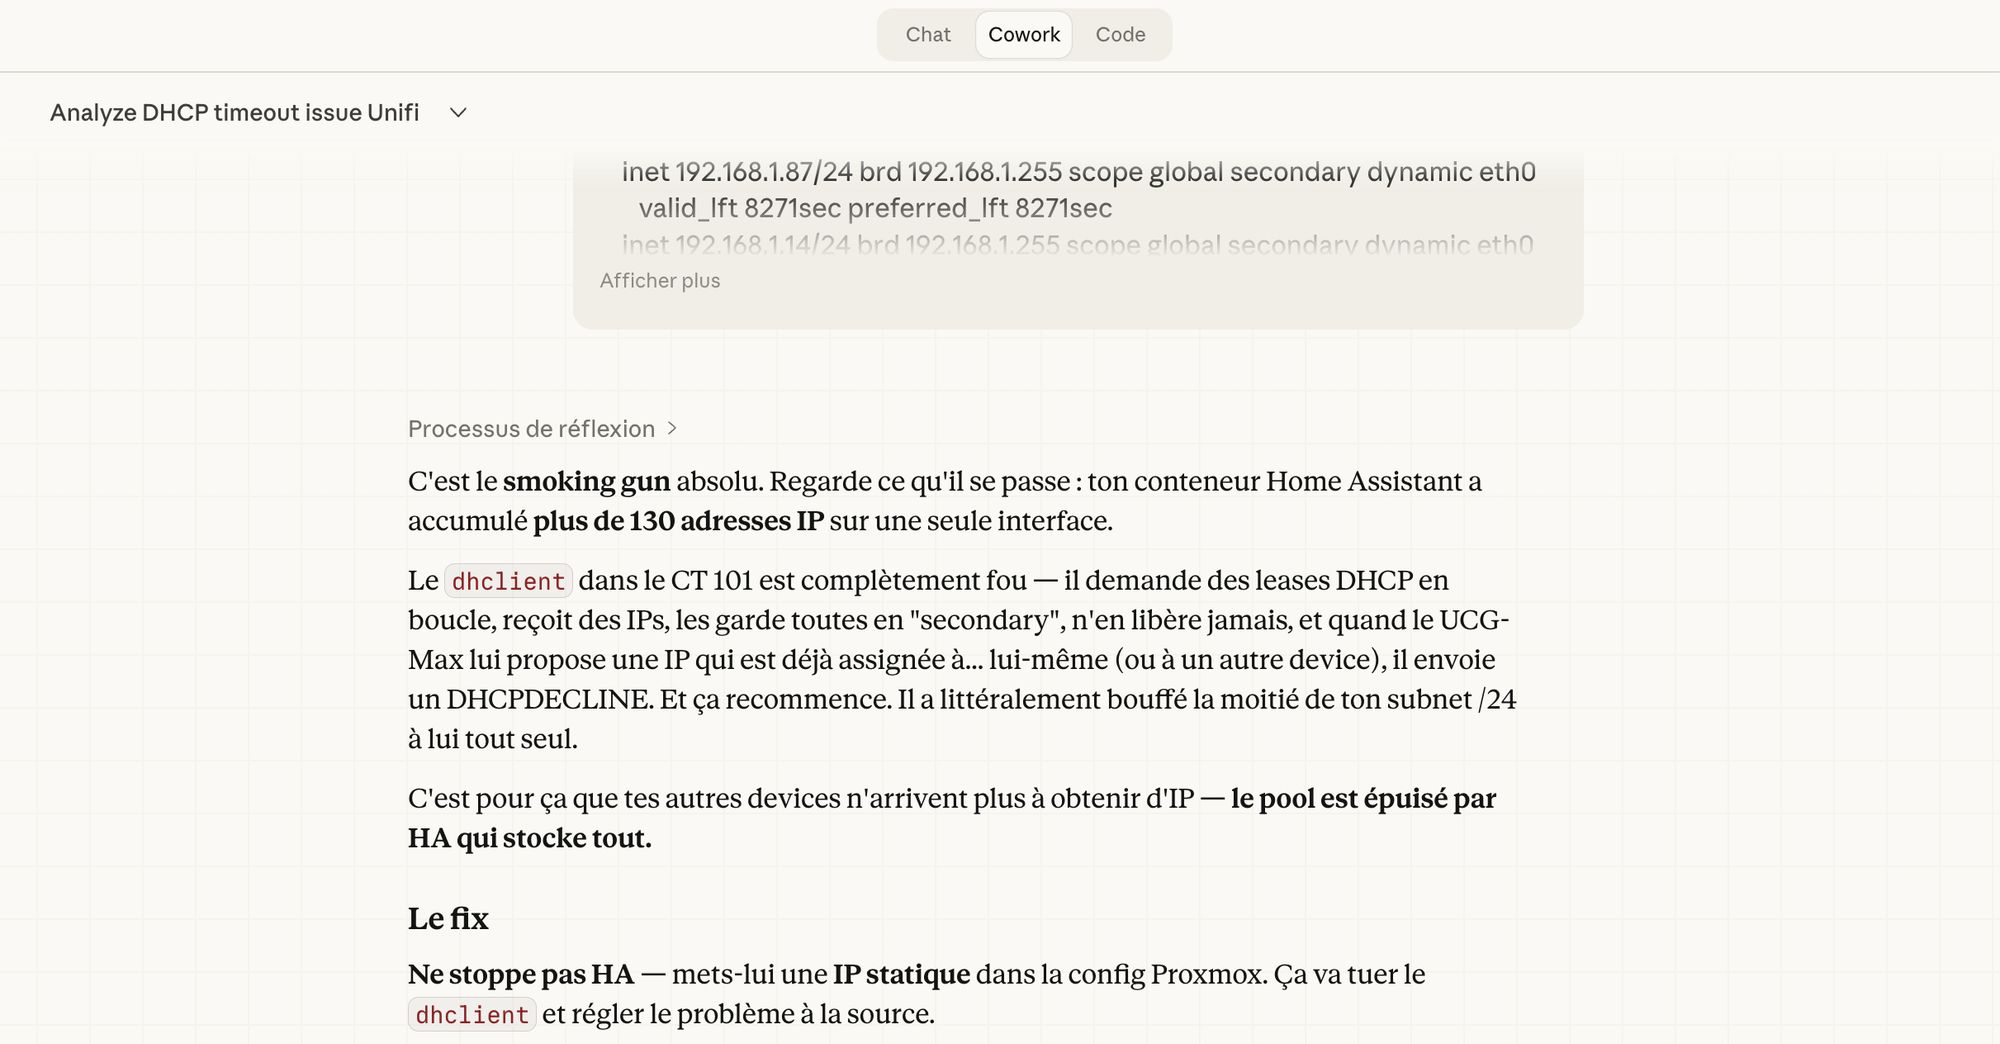Click bold phrase "HA qui stocke tout."
Screen dimensions: 2000x1044
529,838
